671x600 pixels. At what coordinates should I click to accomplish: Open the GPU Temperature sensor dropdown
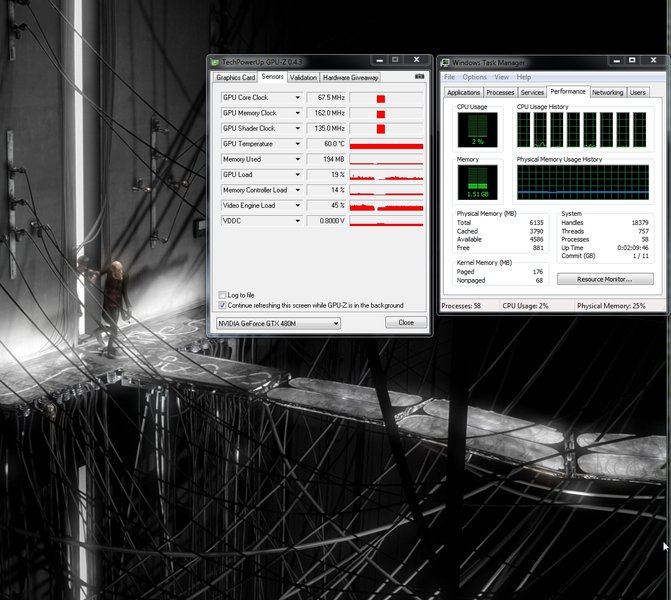pos(298,144)
